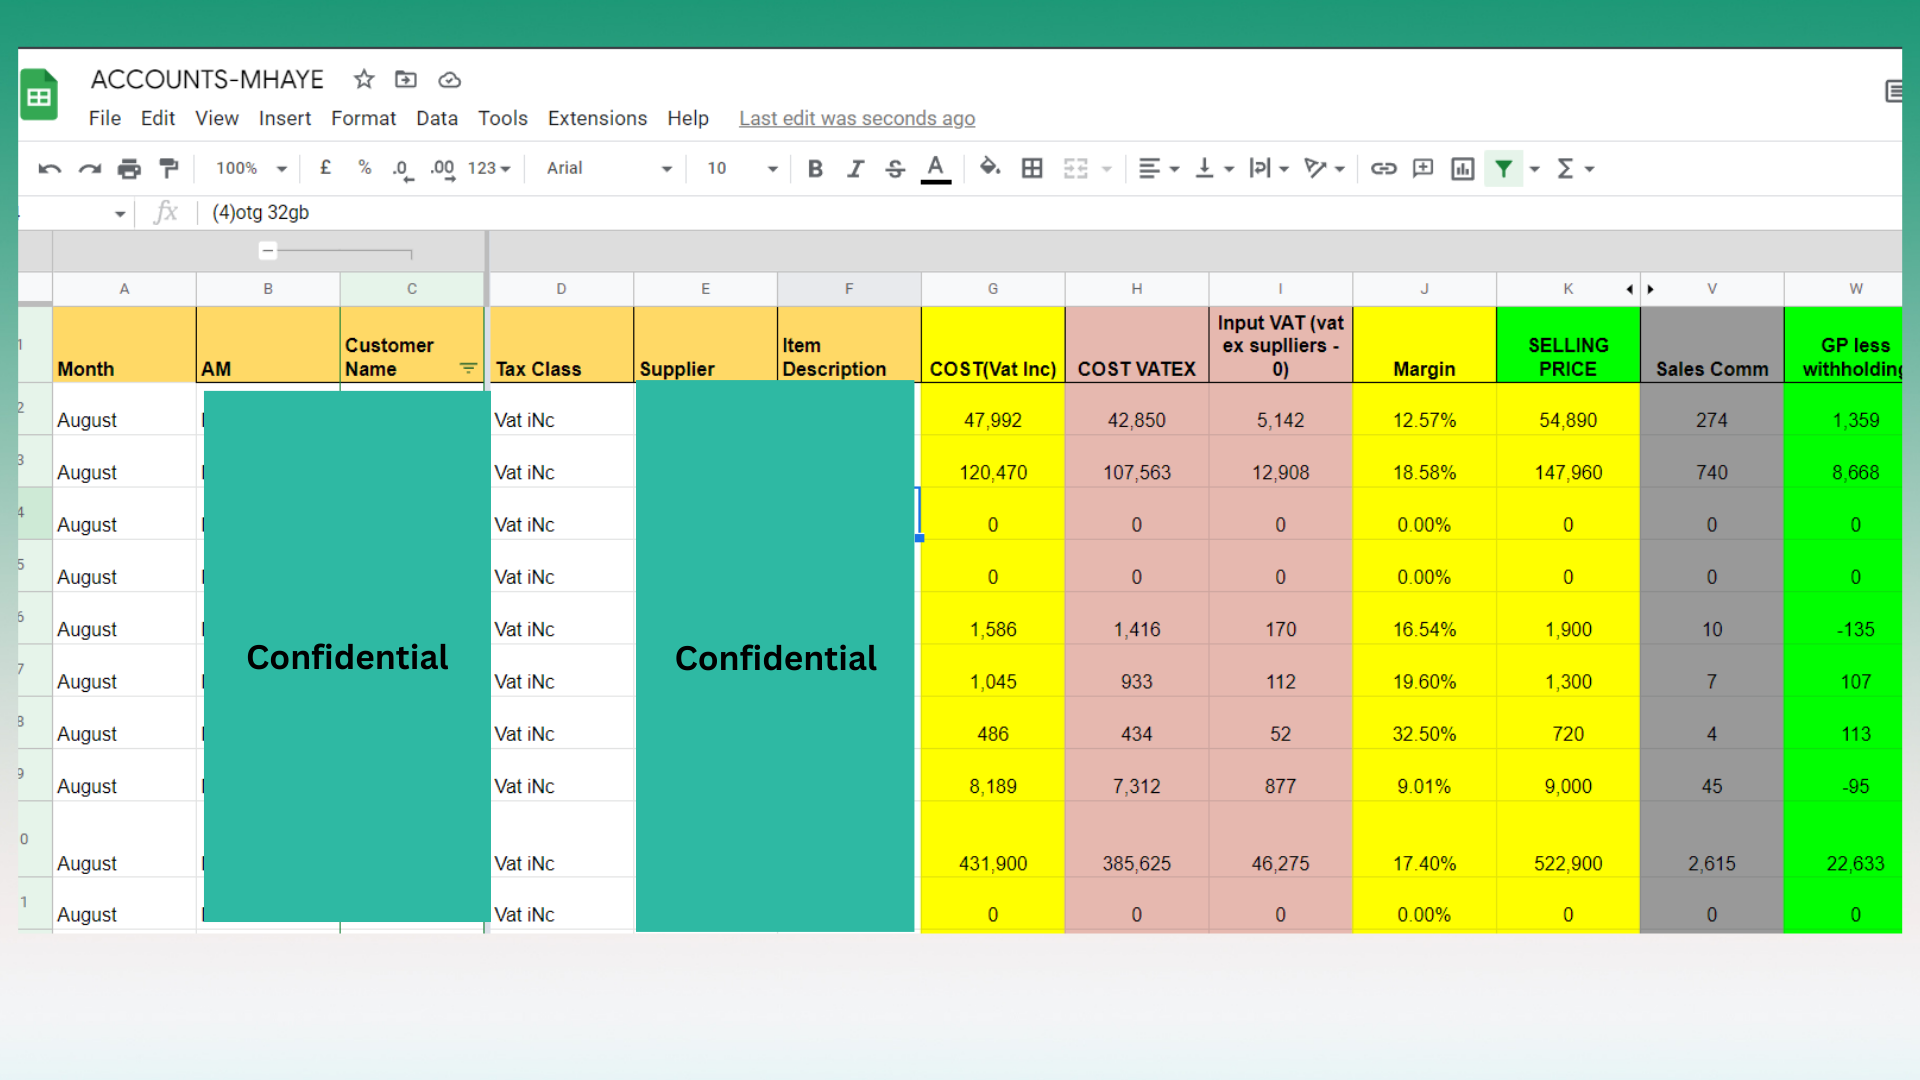Toggle bold formatting
The width and height of the screenshot is (1920, 1080).
coord(815,168)
